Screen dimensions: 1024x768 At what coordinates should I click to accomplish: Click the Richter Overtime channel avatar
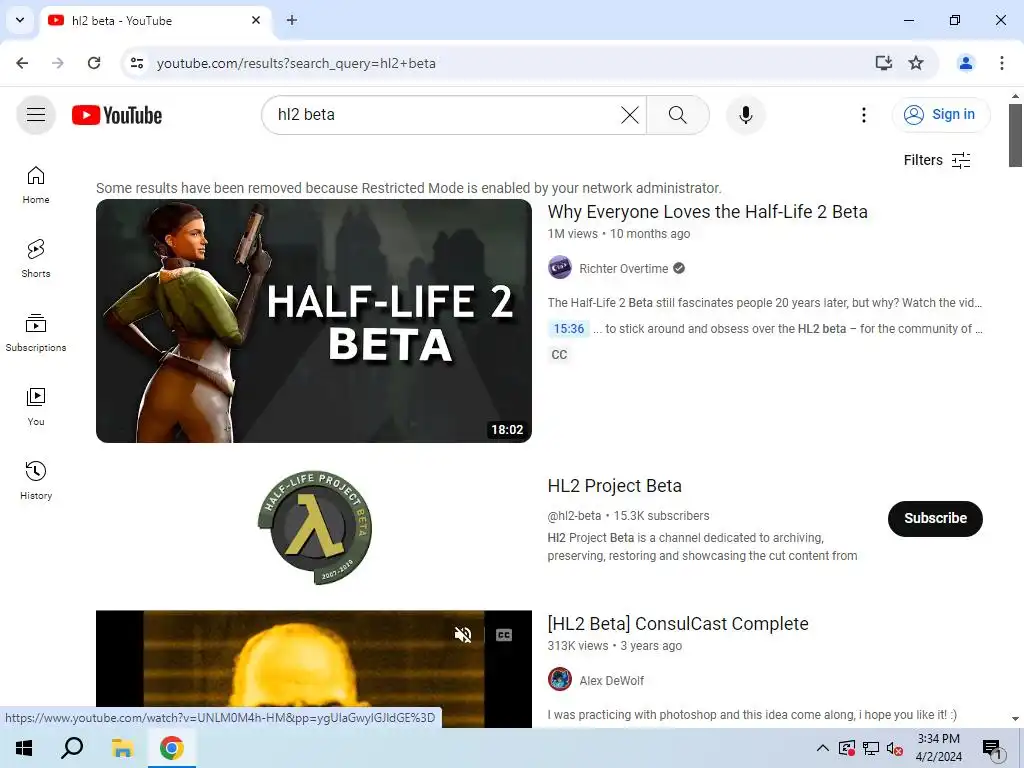(x=560, y=268)
